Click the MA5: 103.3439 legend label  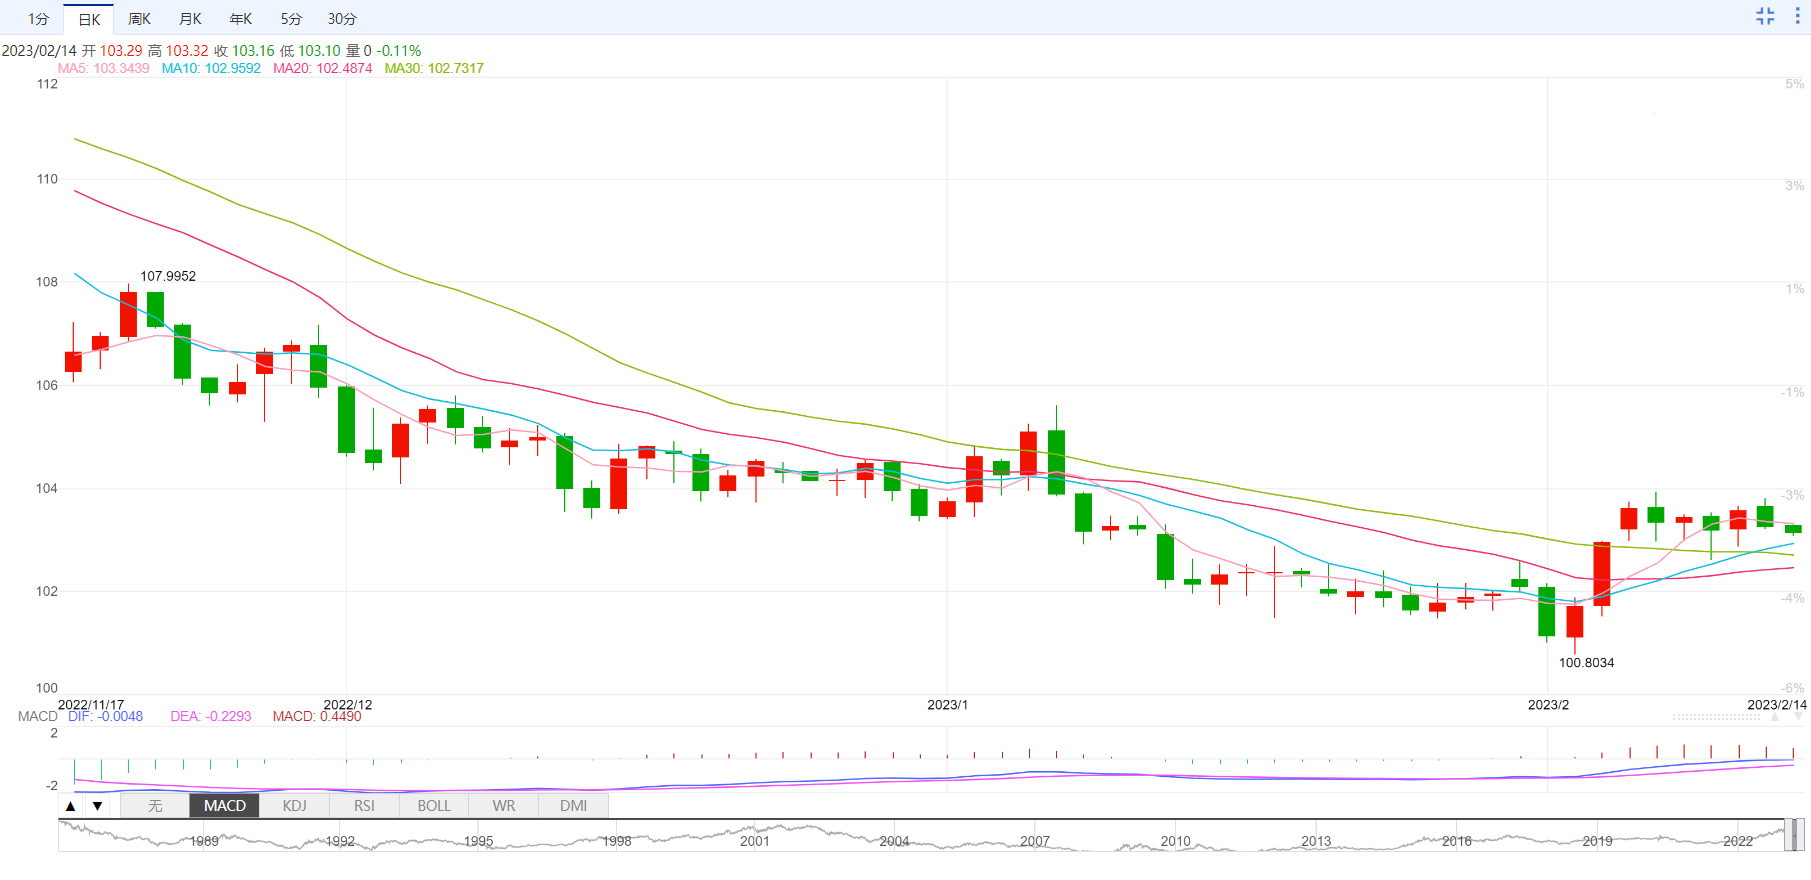click(x=104, y=68)
